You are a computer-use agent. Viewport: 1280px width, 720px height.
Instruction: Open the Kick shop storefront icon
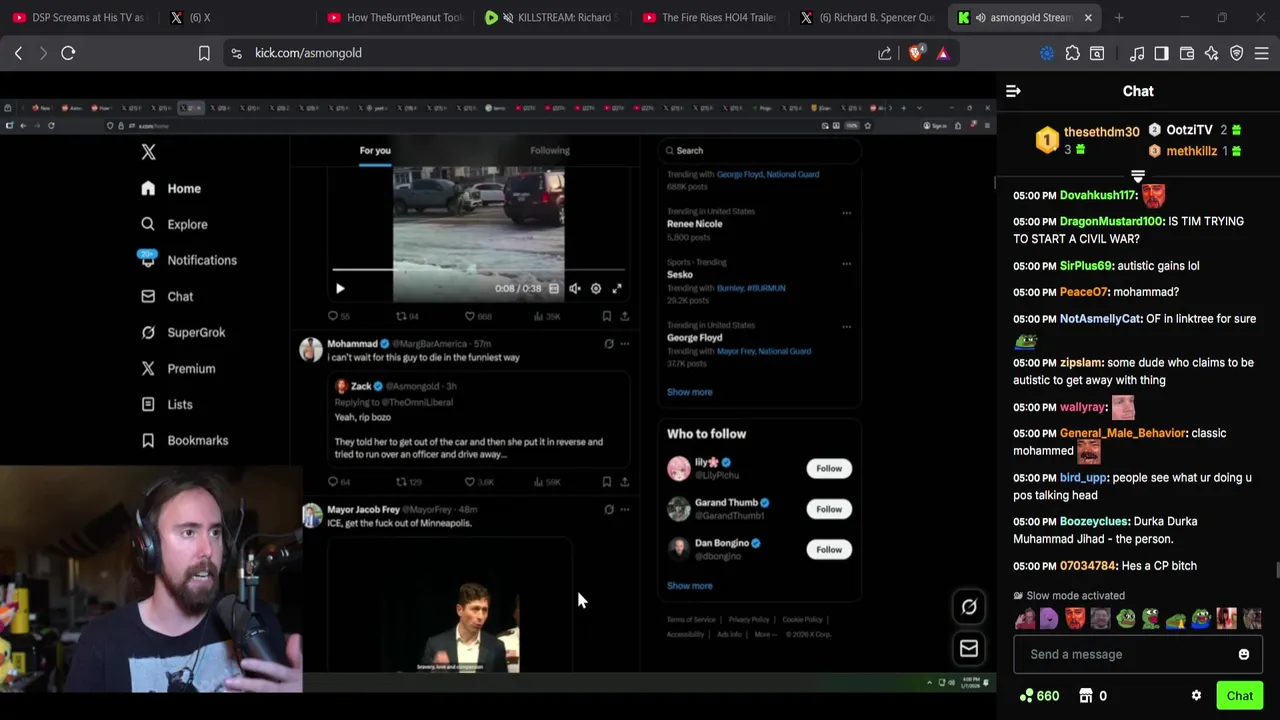click(1085, 696)
